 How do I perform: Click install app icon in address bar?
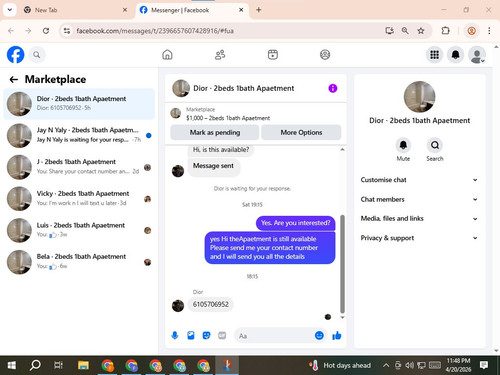(x=389, y=31)
